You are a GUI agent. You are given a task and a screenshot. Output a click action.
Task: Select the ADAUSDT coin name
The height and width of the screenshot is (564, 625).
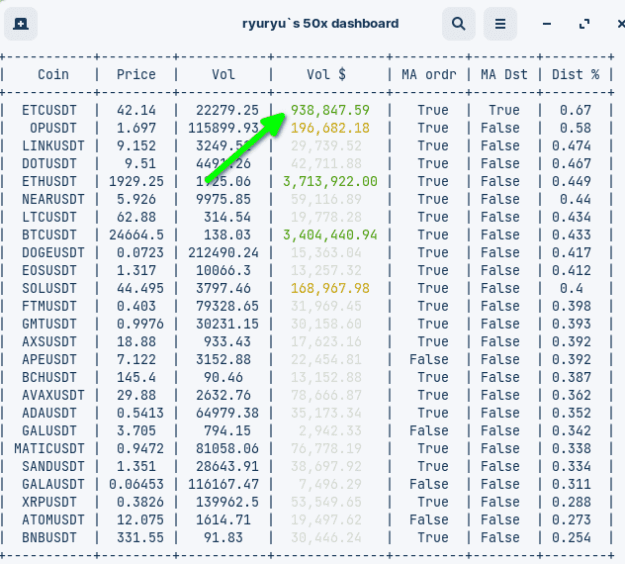(49, 413)
